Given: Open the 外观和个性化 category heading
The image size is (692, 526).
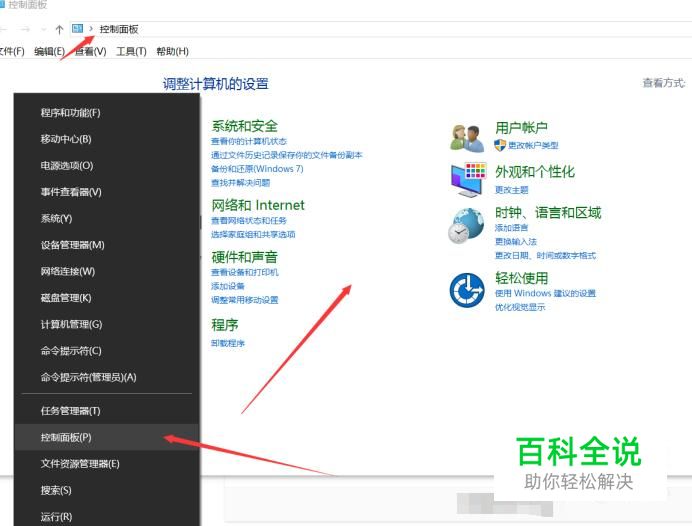Looking at the screenshot, I should pos(535,172).
